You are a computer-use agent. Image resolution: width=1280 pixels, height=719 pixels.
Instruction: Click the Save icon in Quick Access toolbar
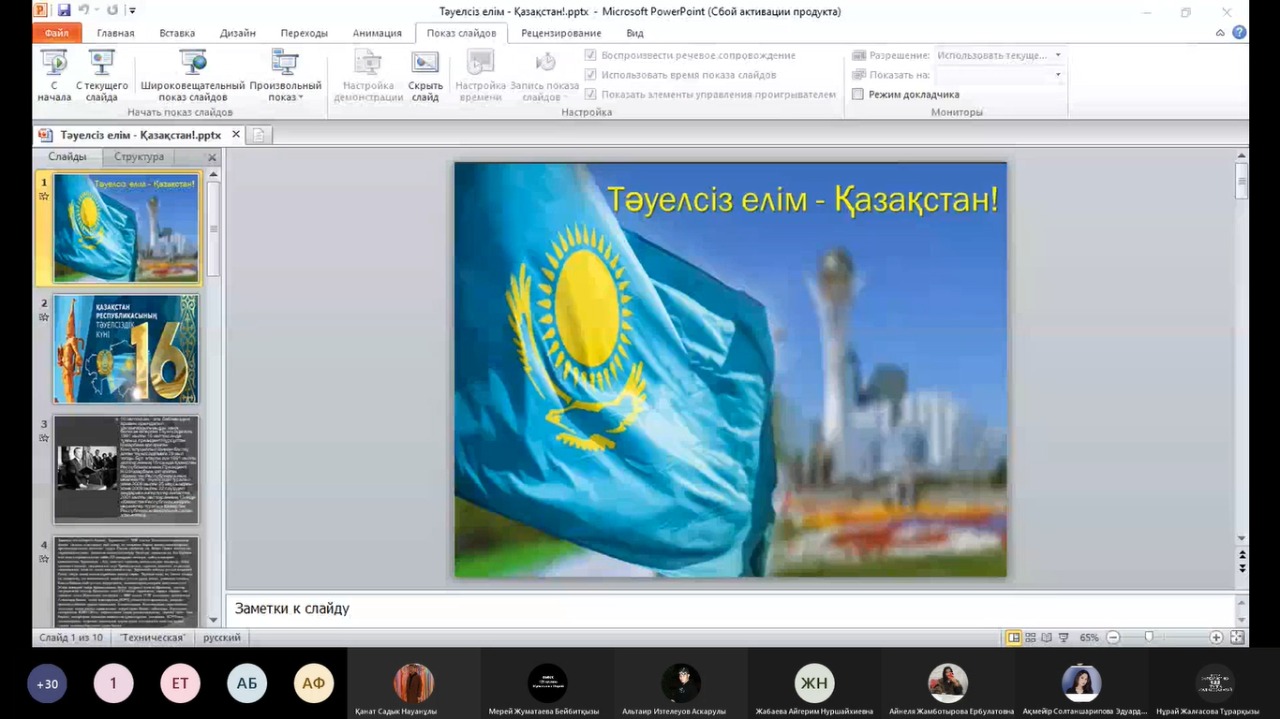[64, 11]
